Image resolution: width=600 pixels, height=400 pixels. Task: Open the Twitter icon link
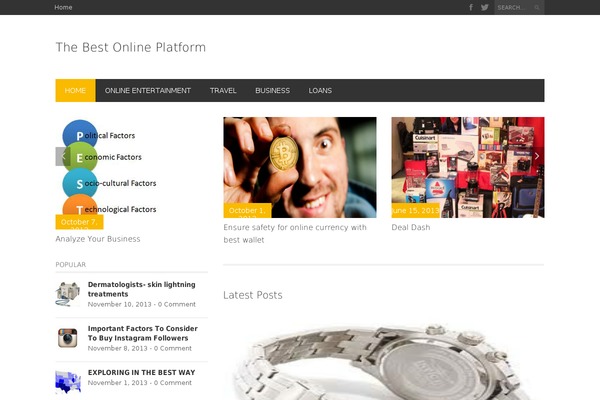tap(484, 7)
